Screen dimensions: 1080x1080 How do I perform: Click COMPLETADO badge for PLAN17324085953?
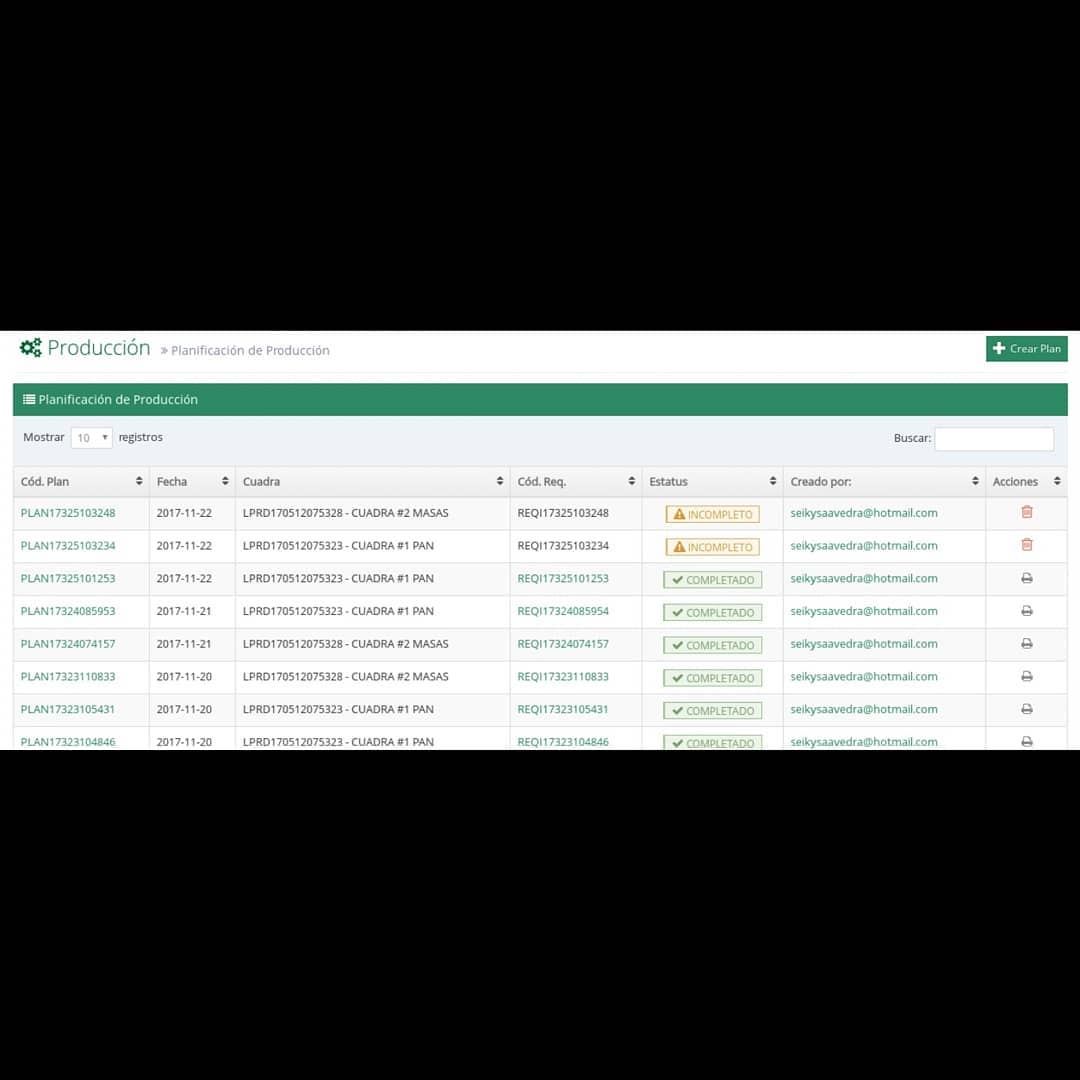712,612
